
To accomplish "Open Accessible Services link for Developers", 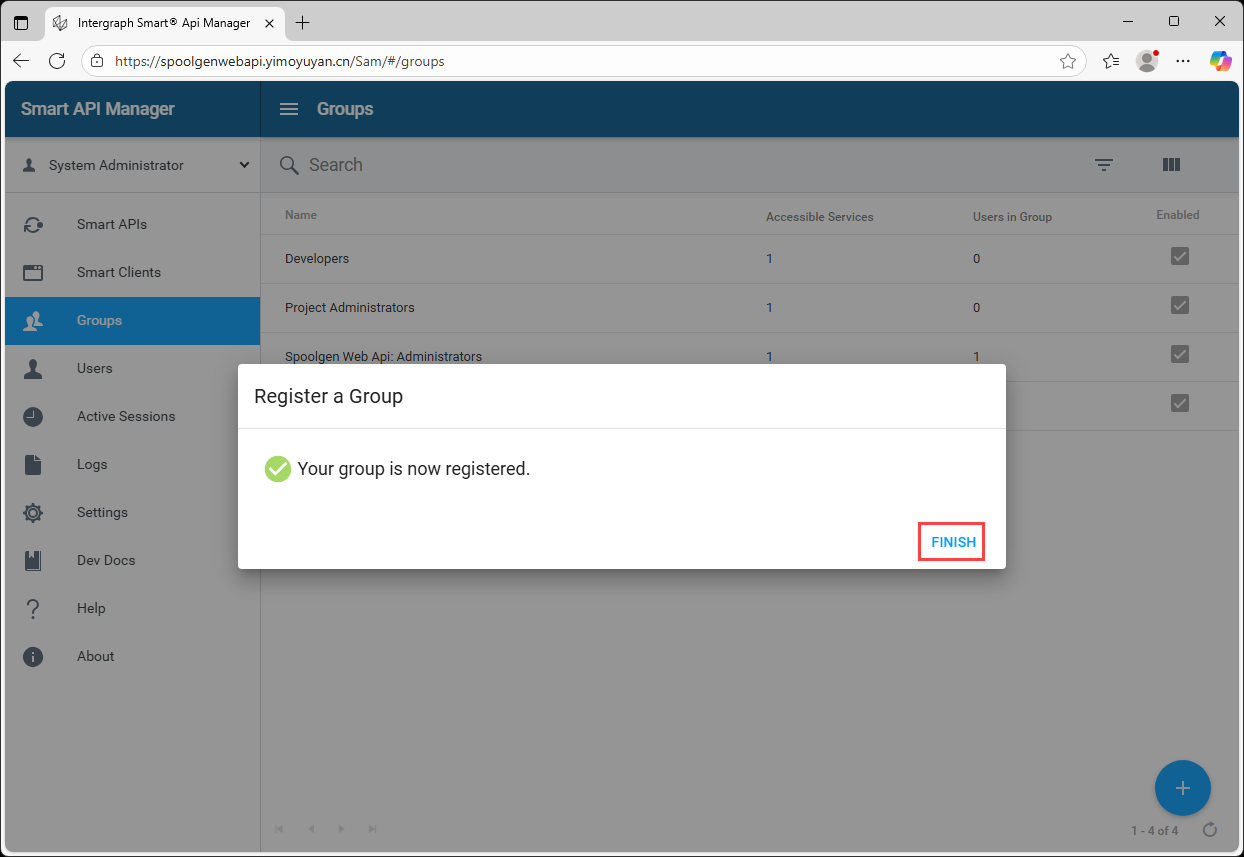I will tap(769, 259).
